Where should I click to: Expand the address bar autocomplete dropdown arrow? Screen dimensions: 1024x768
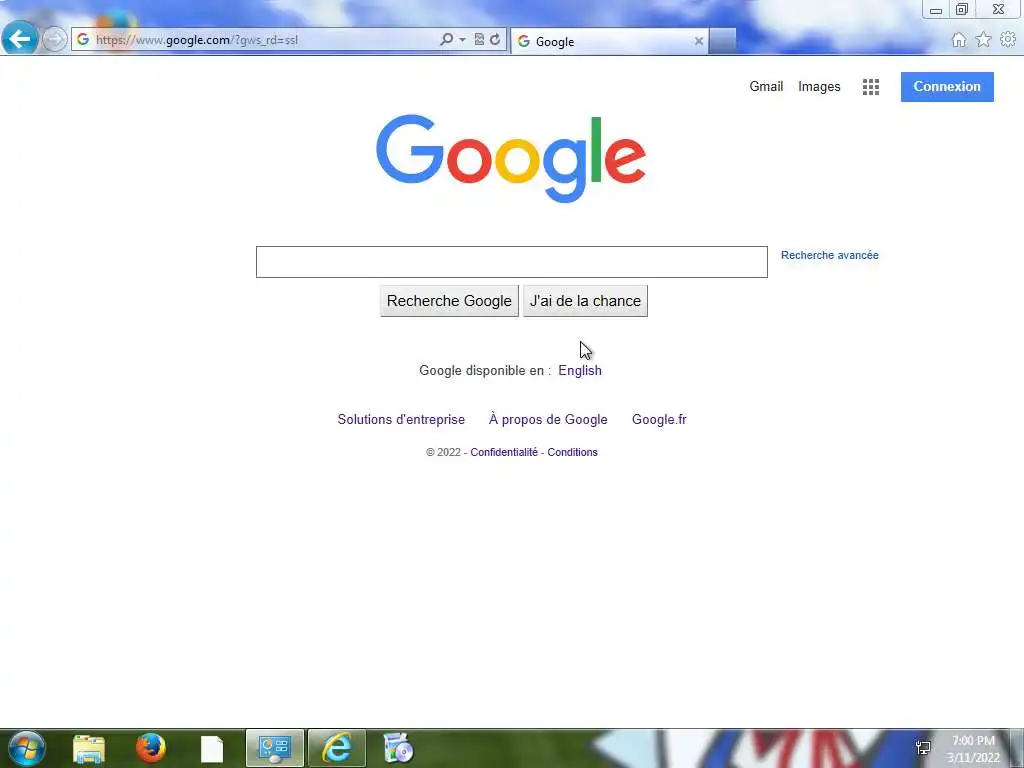coord(462,40)
